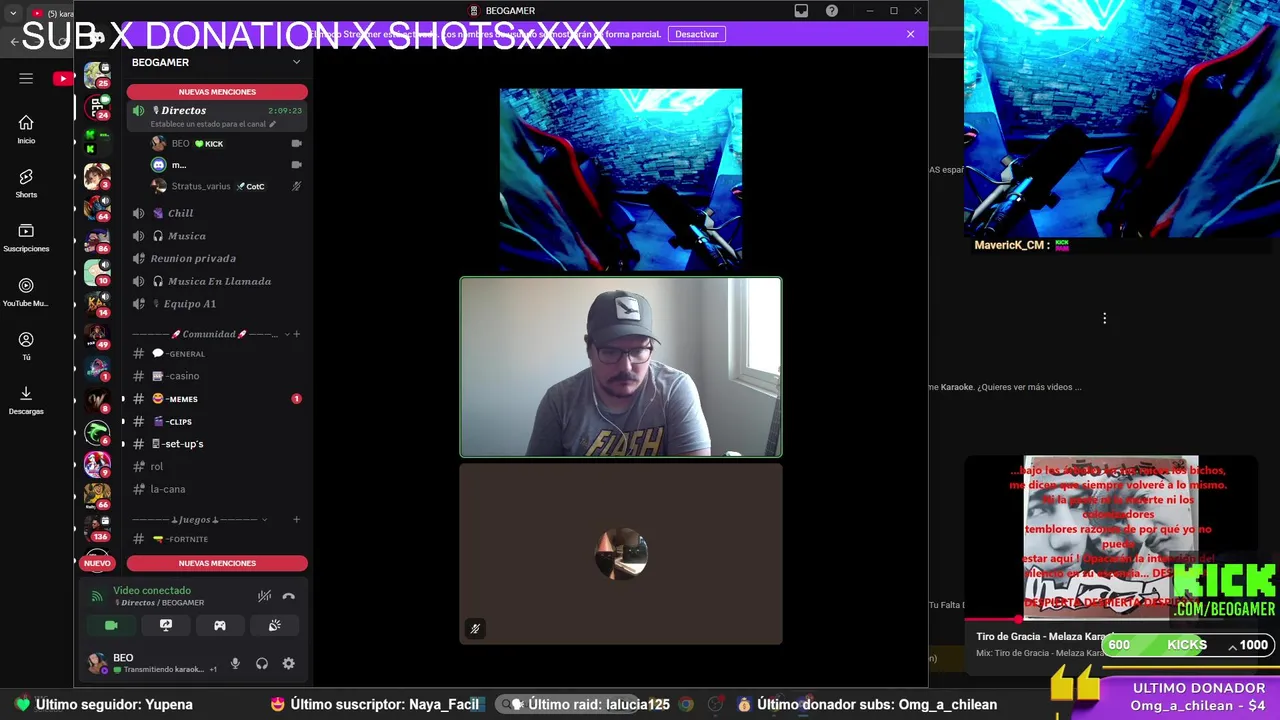Open YouTube Suscripciones

pos(26,236)
